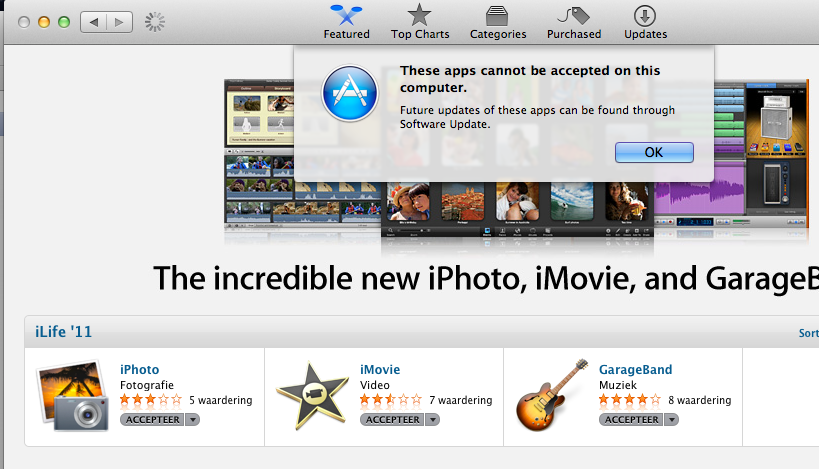Open the Purchased section
The image size is (819, 469).
coord(574,22)
